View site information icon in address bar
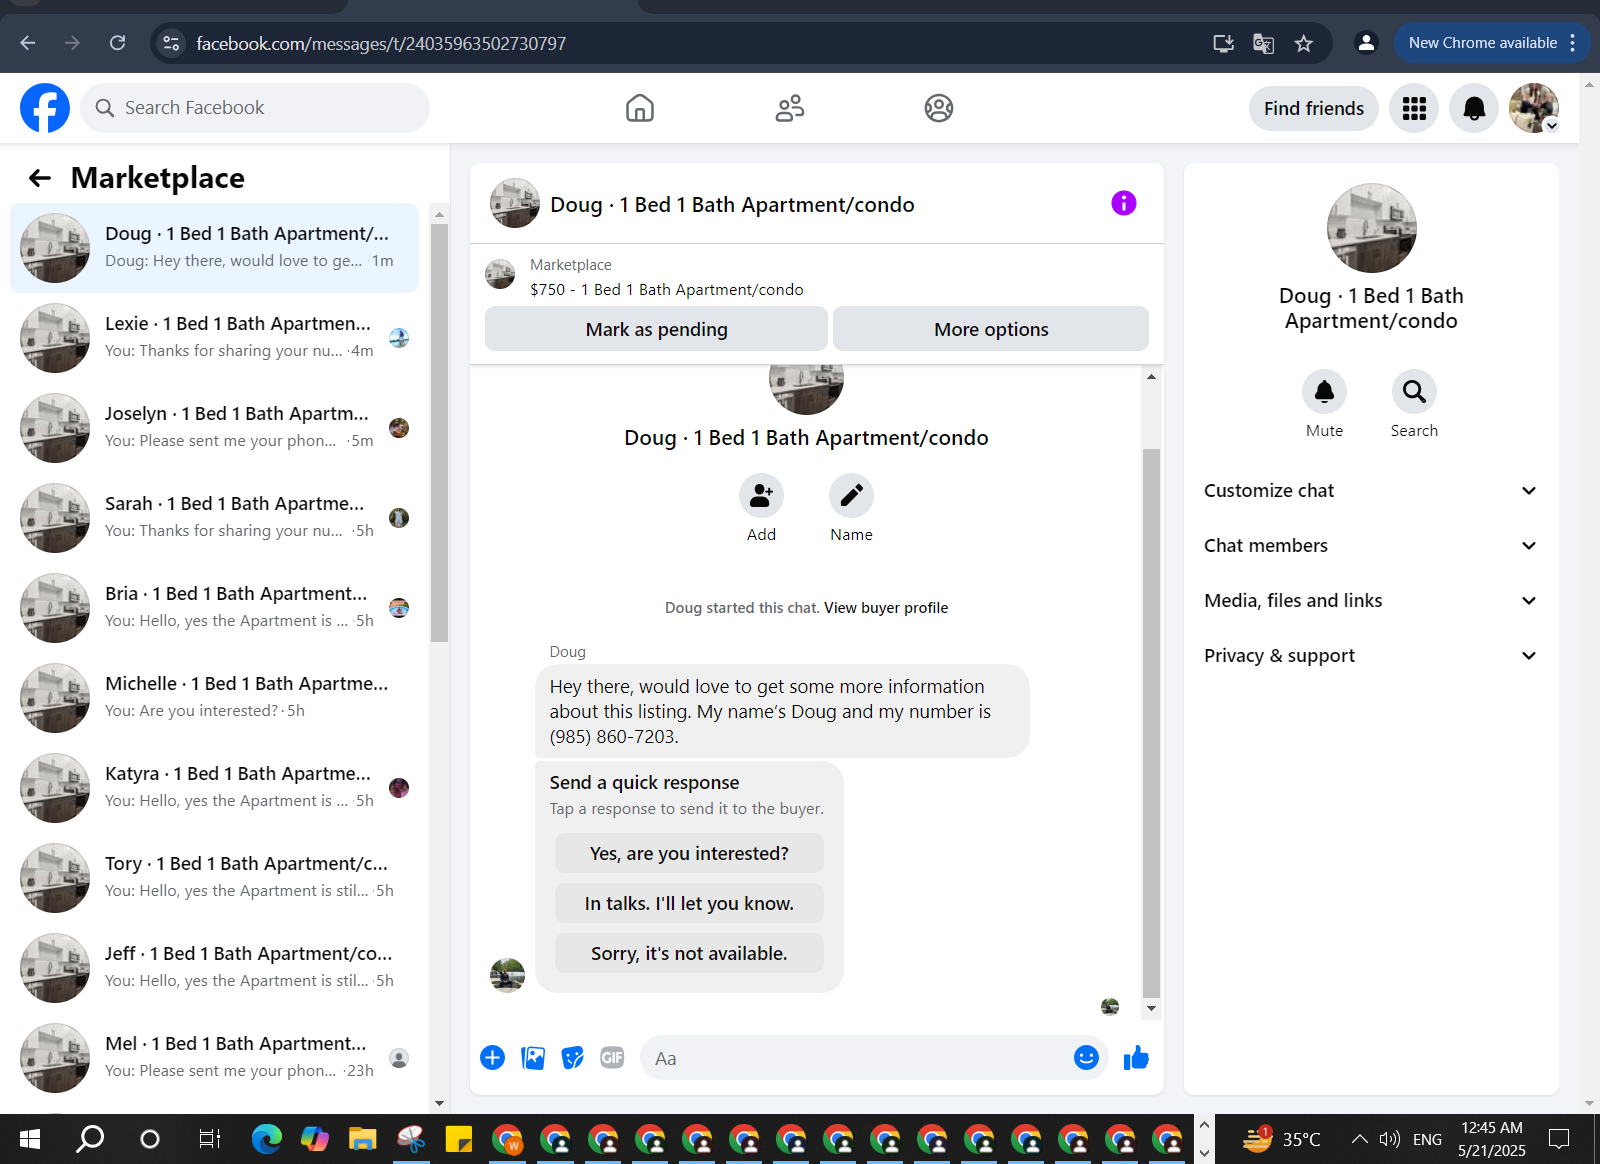The width and height of the screenshot is (1600, 1164). 171,43
